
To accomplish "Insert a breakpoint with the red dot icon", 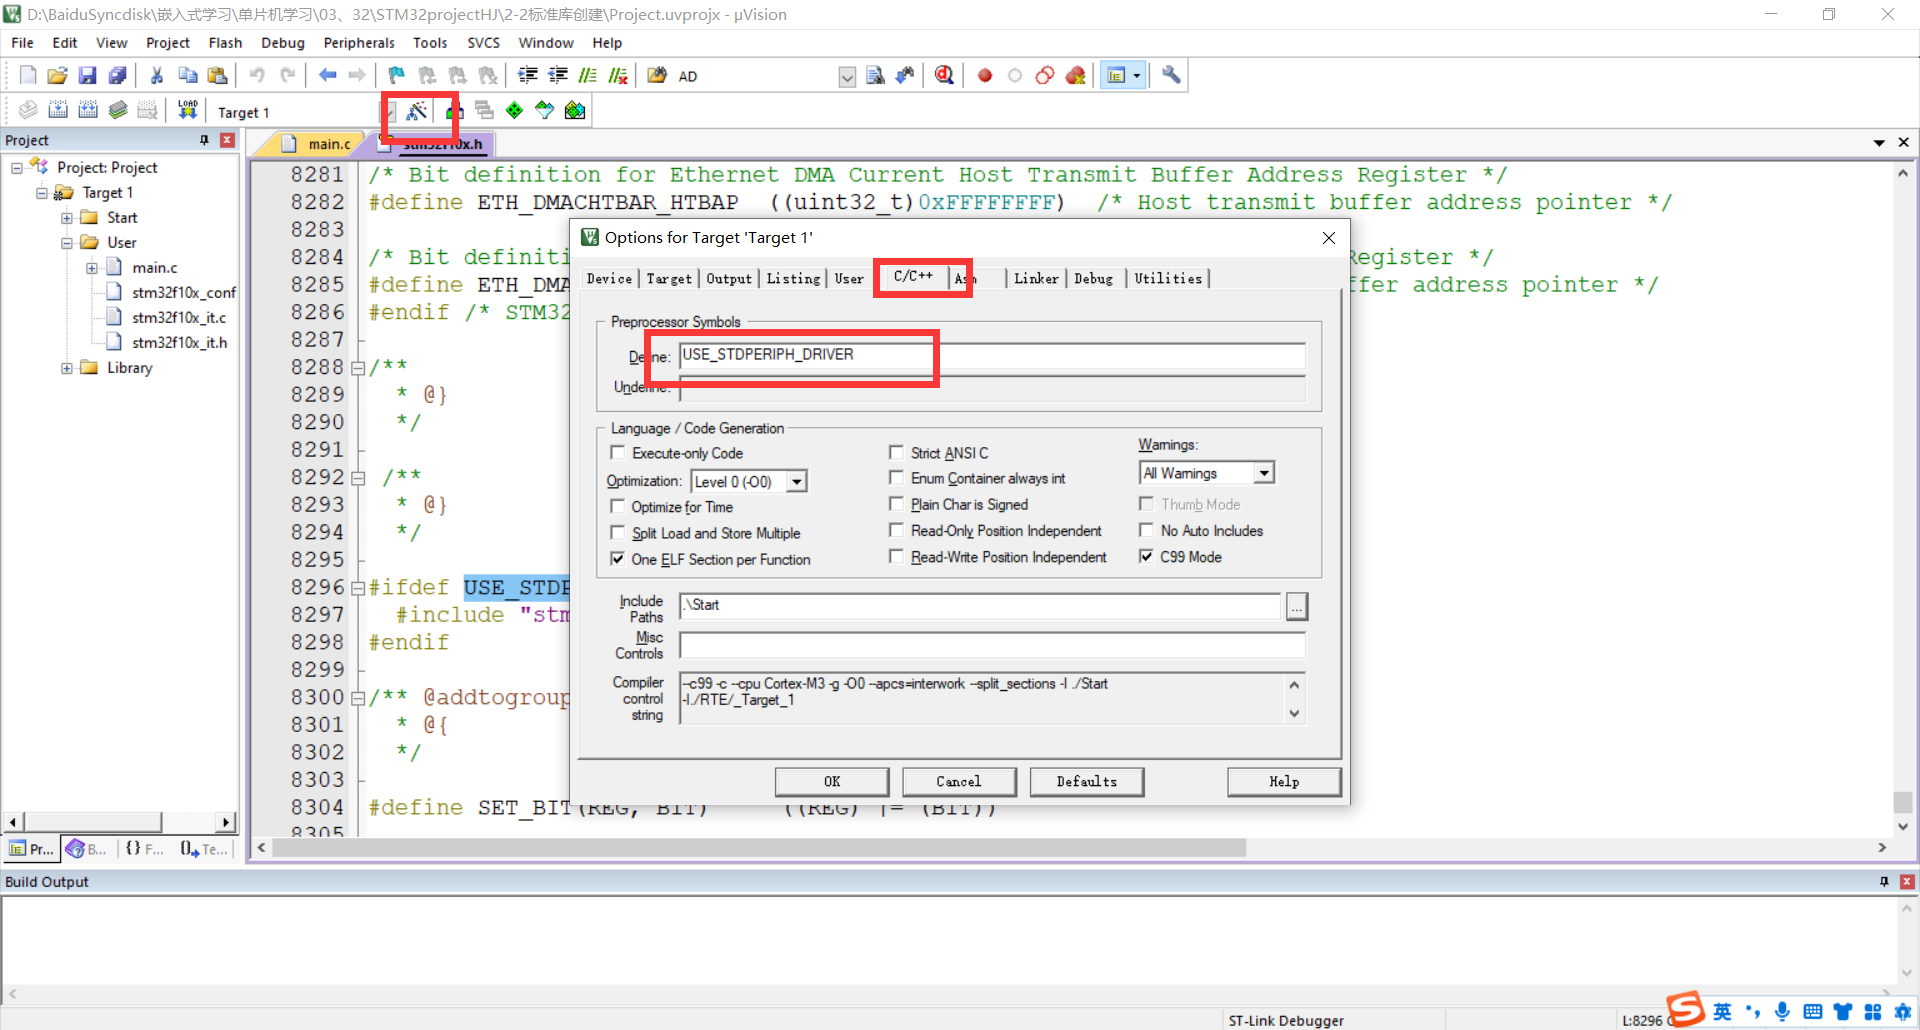I will (985, 75).
